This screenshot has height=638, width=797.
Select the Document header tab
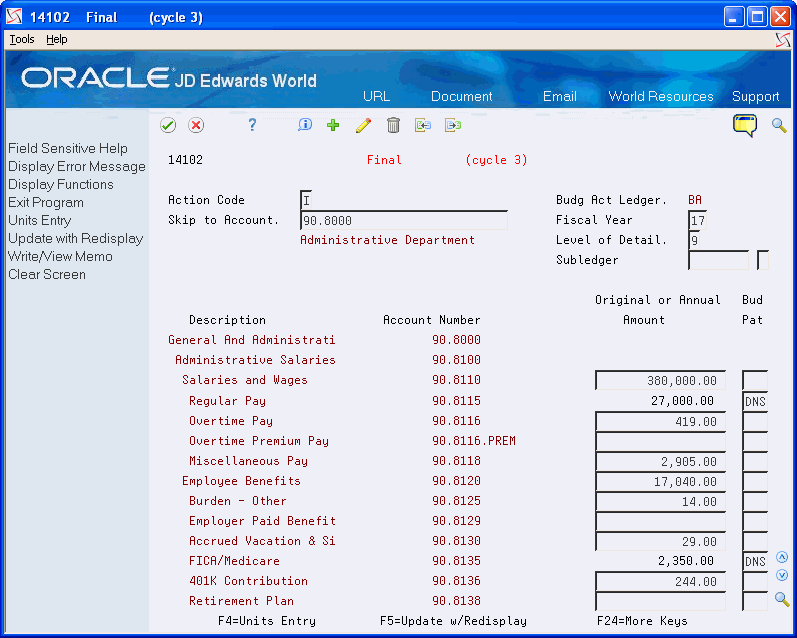[x=462, y=96]
